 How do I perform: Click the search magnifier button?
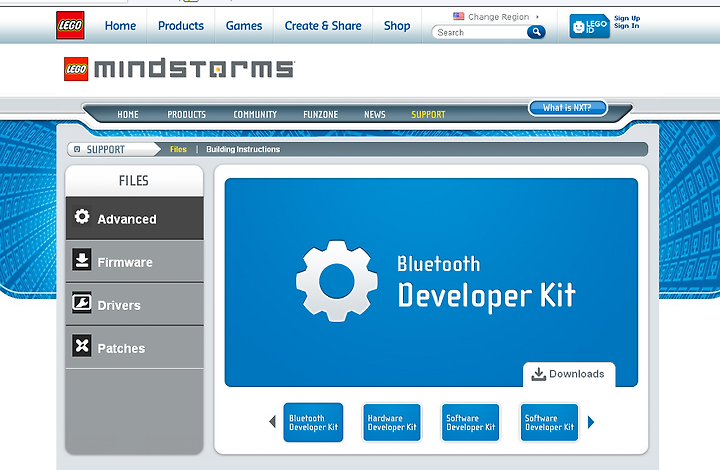click(536, 32)
